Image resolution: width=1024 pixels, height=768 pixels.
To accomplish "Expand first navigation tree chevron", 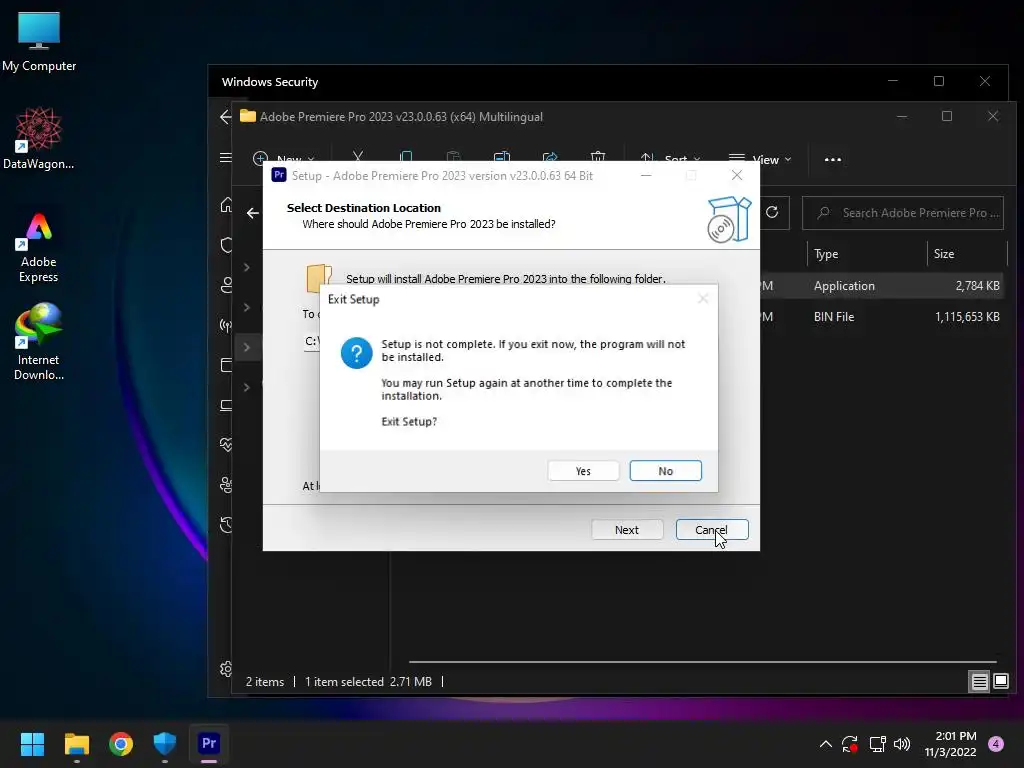I will tap(247, 267).
